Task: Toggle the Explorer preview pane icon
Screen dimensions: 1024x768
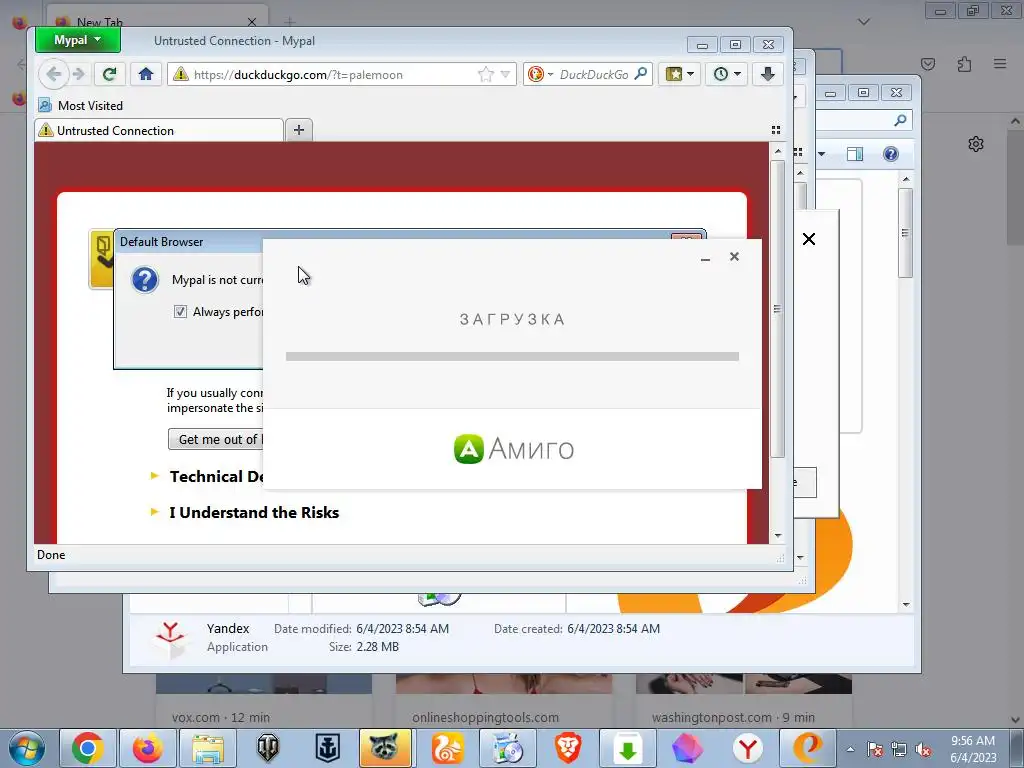Action: (855, 154)
